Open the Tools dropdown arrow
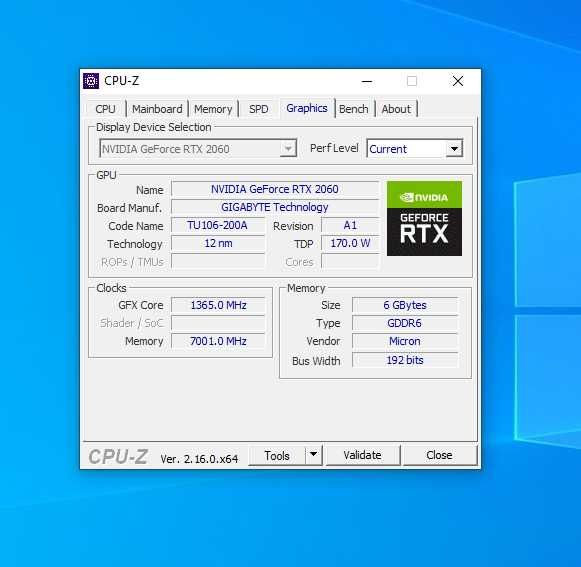 pyautogui.click(x=313, y=455)
